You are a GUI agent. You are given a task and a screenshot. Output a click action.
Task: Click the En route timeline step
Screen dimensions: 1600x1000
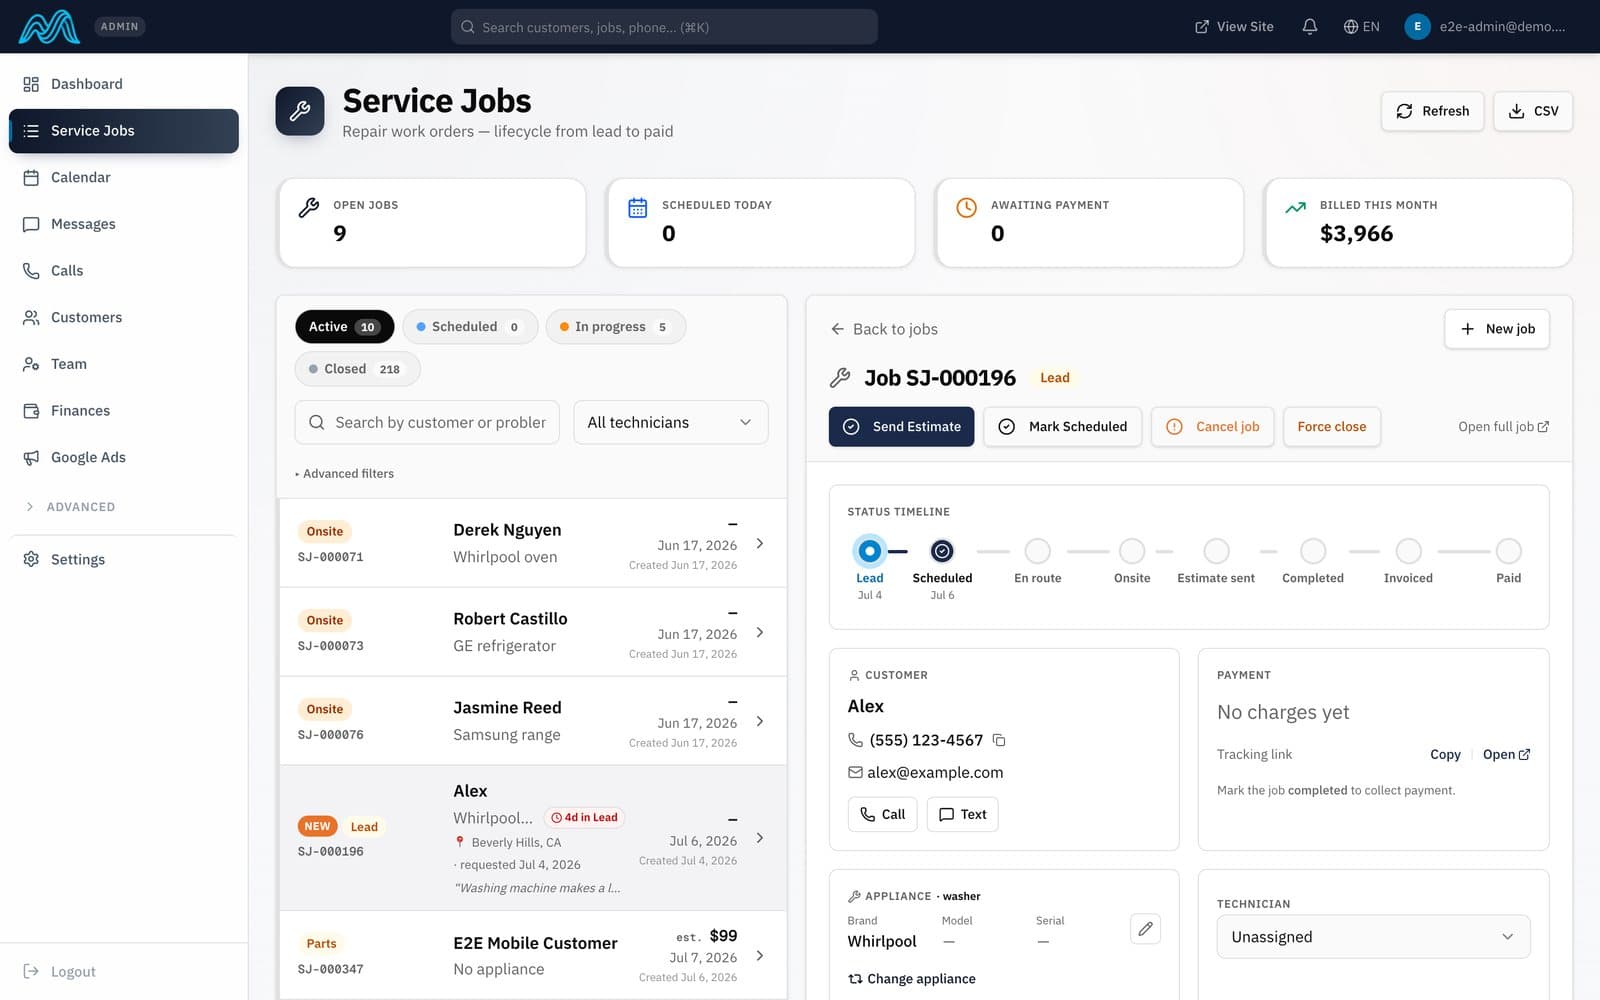tap(1038, 551)
